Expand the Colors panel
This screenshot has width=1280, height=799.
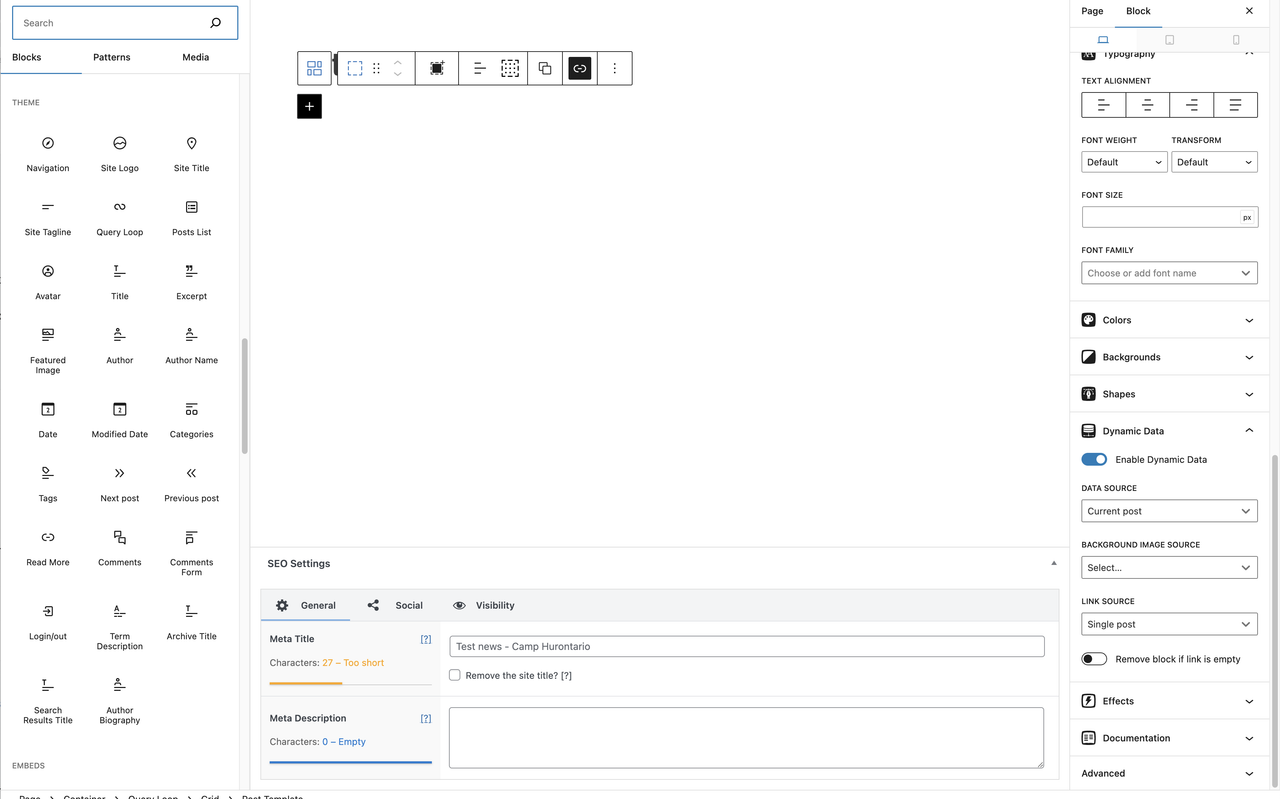coord(1169,320)
